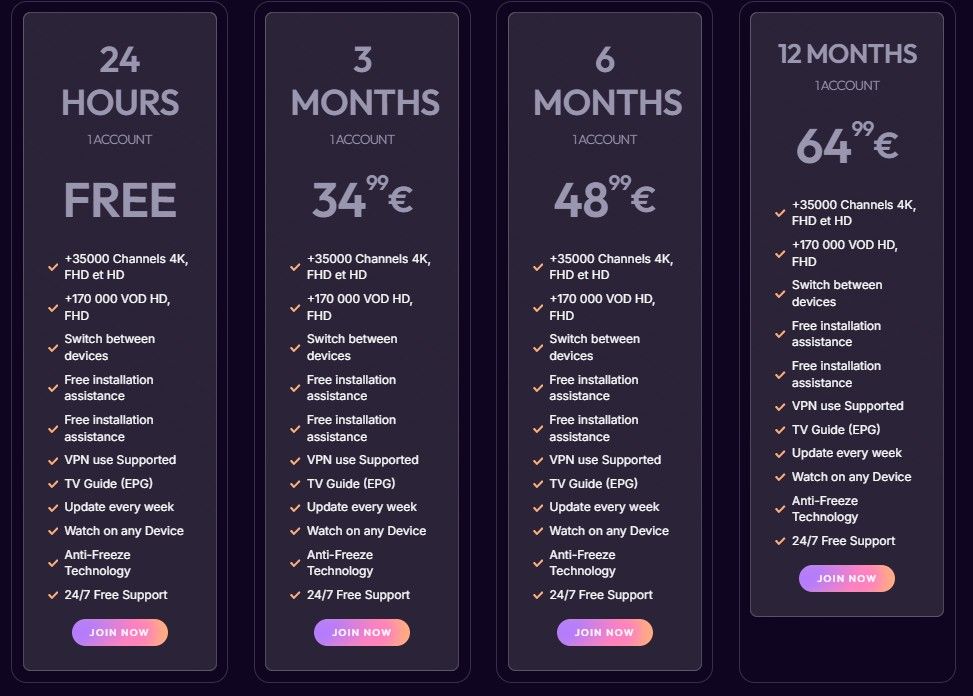
Task: Click JOIN NOW on the 6 Months plan
Action: click(605, 631)
